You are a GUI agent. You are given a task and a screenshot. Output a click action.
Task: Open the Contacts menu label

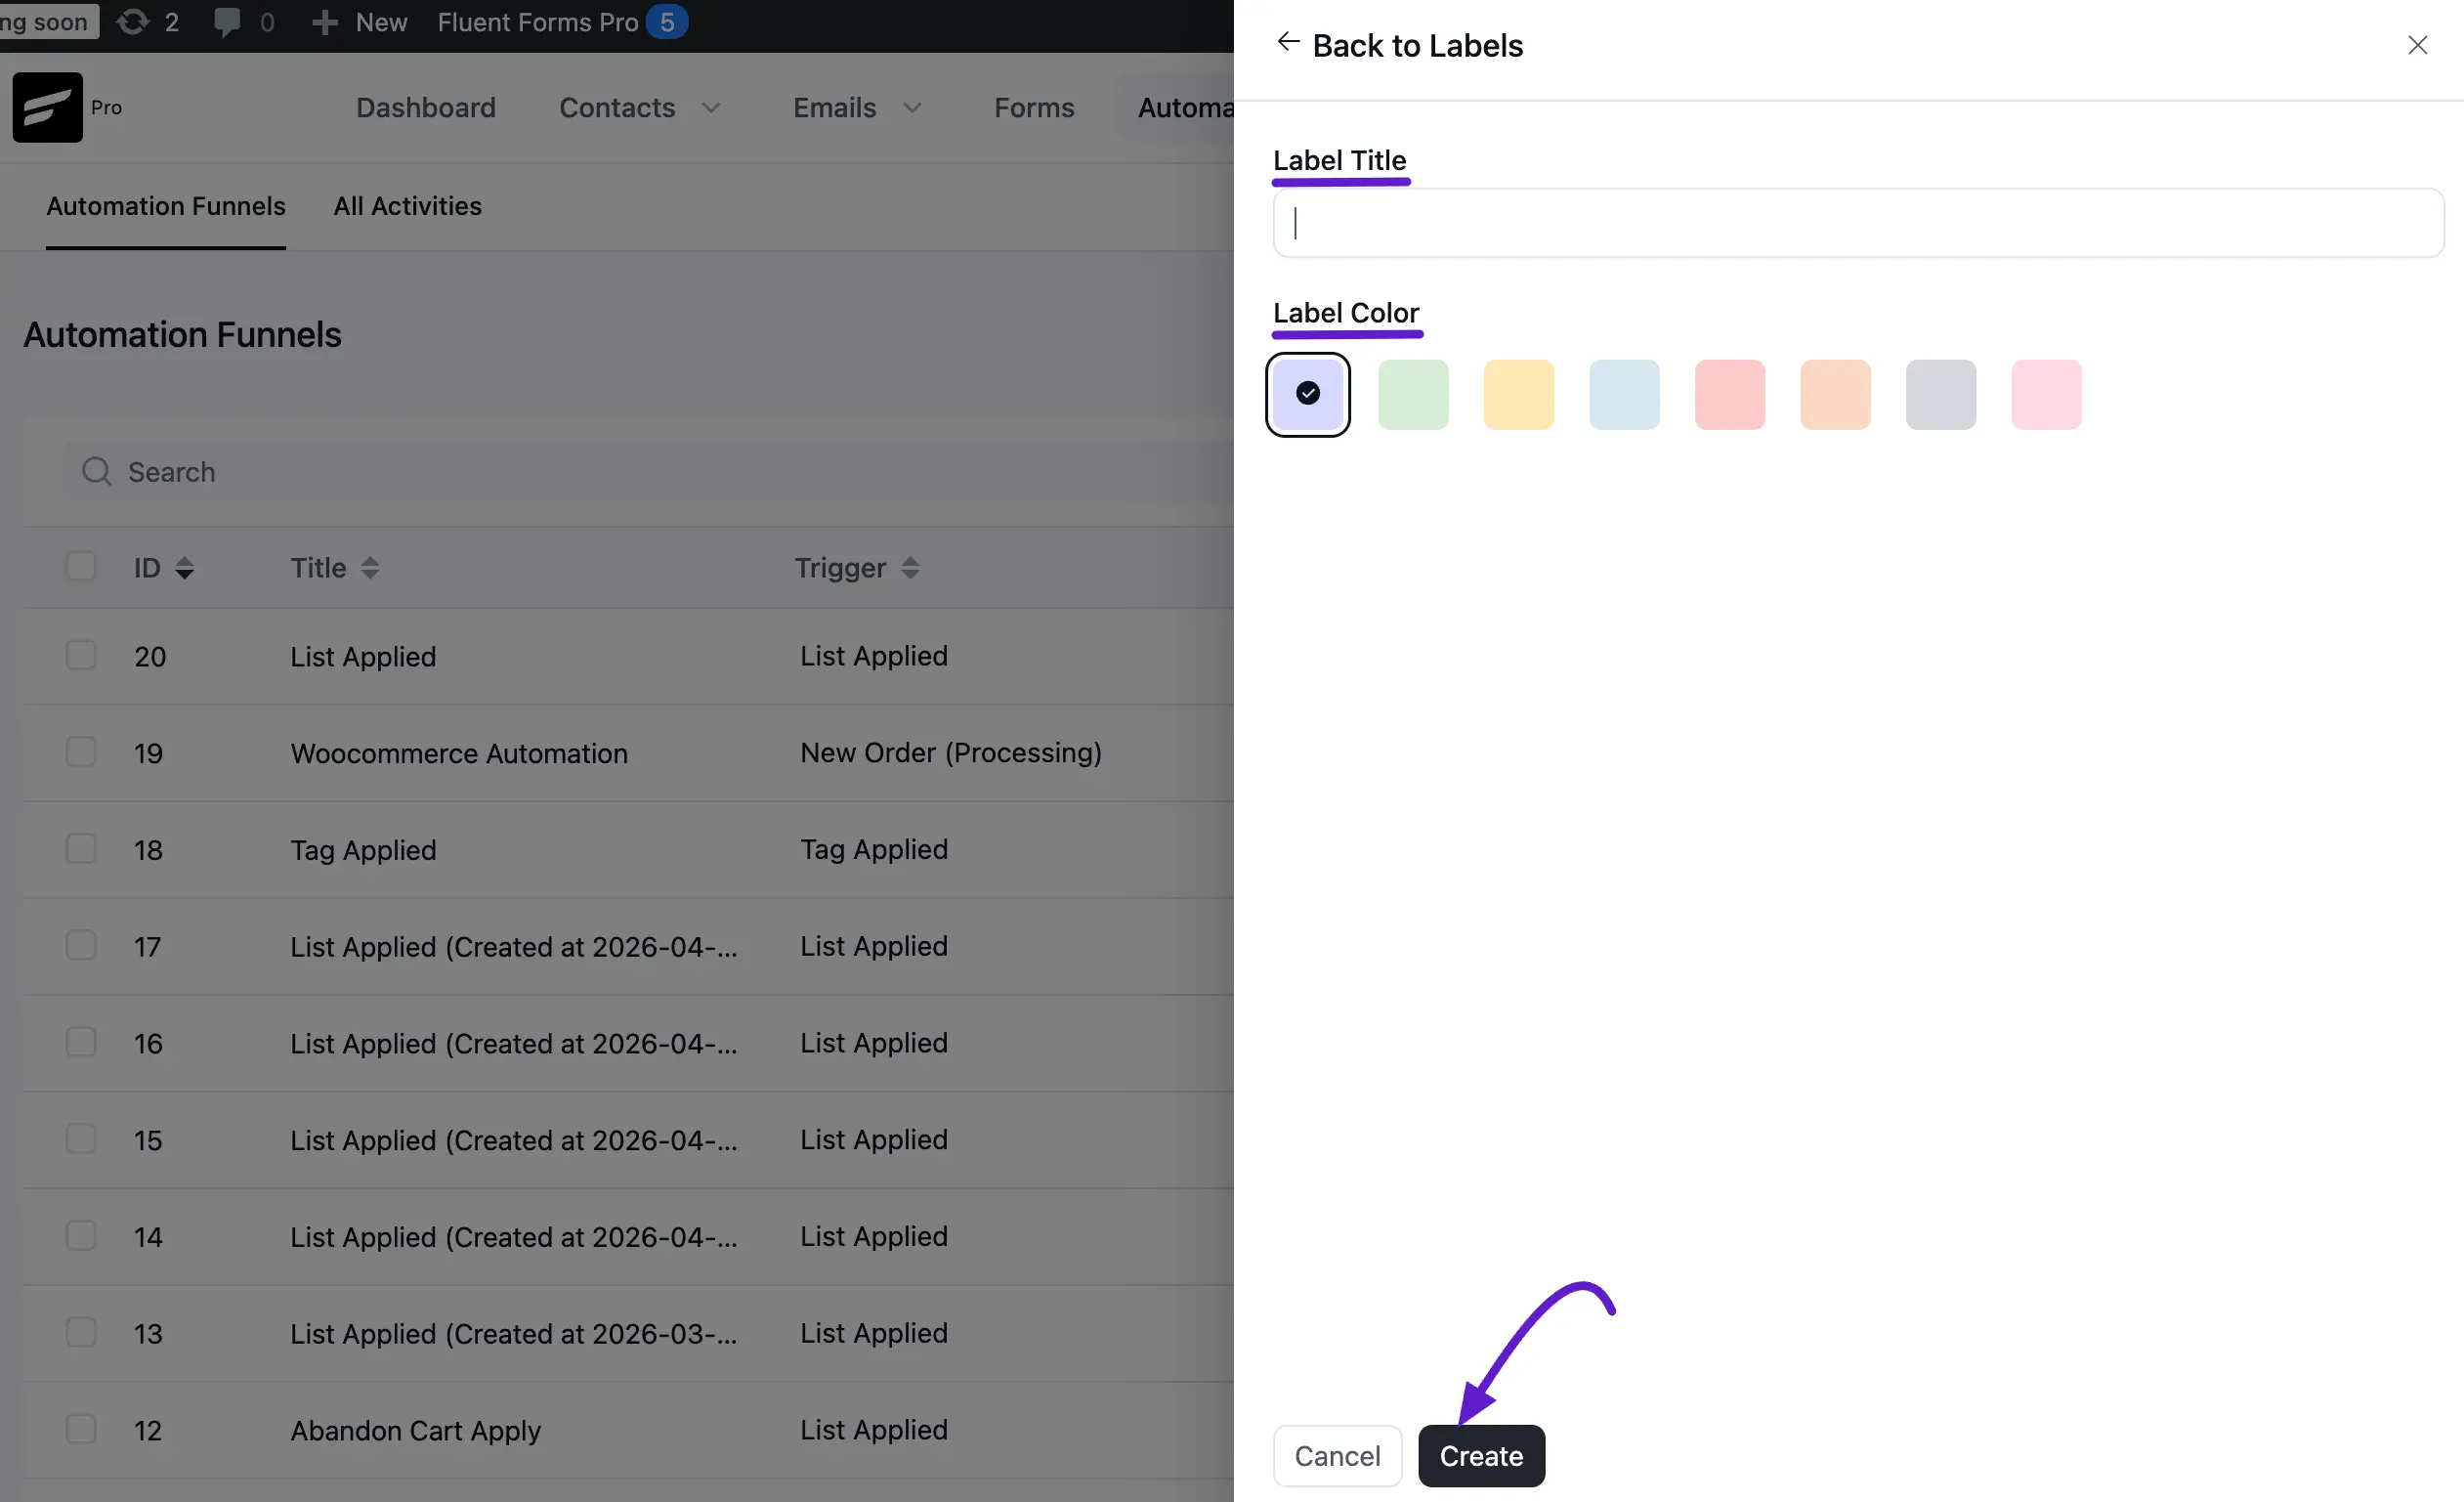point(617,107)
